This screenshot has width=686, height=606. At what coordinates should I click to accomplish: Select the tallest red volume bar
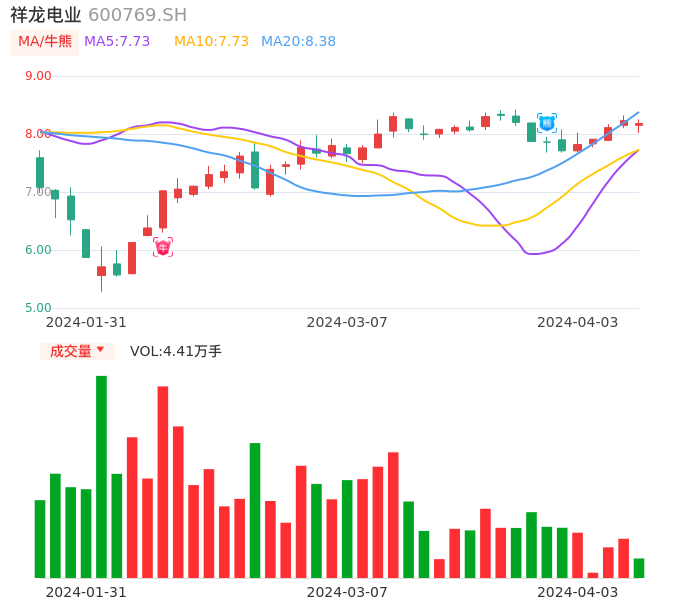(x=163, y=481)
